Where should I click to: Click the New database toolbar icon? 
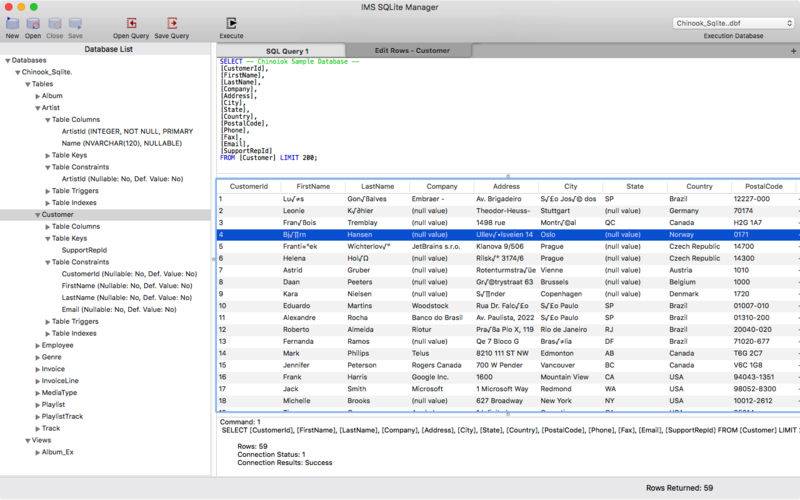click(x=12, y=23)
